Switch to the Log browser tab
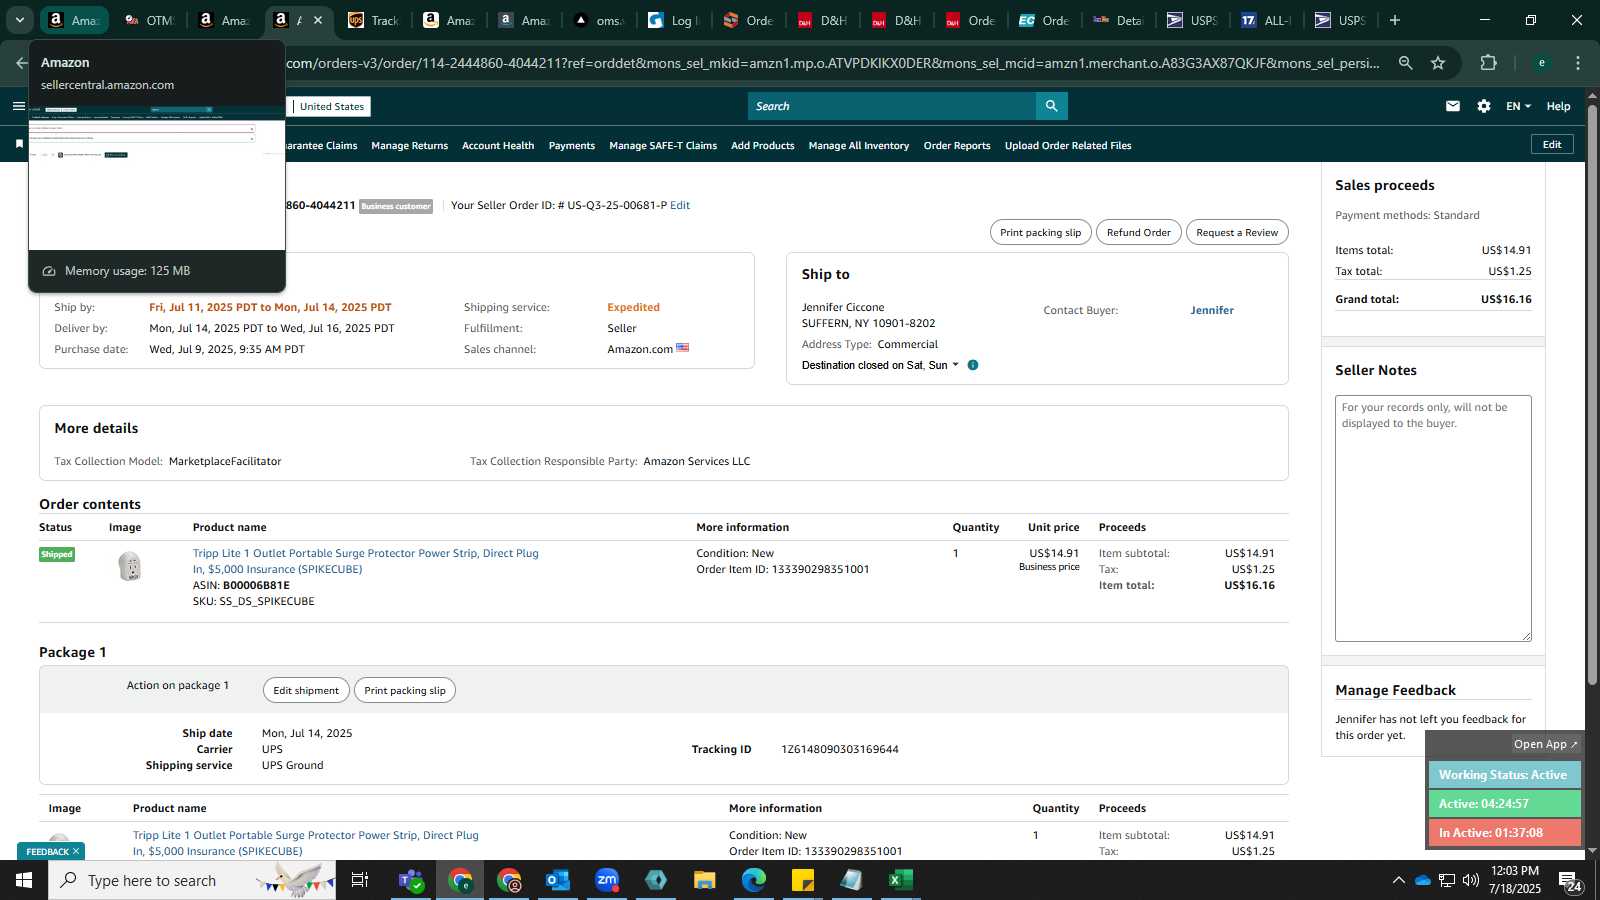1600x900 pixels. [674, 20]
